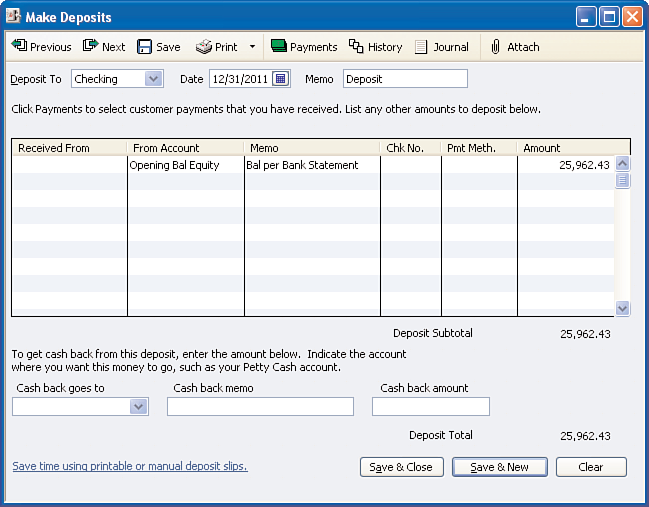Click Save & New button
This screenshot has height=507, width=649.
(x=500, y=467)
